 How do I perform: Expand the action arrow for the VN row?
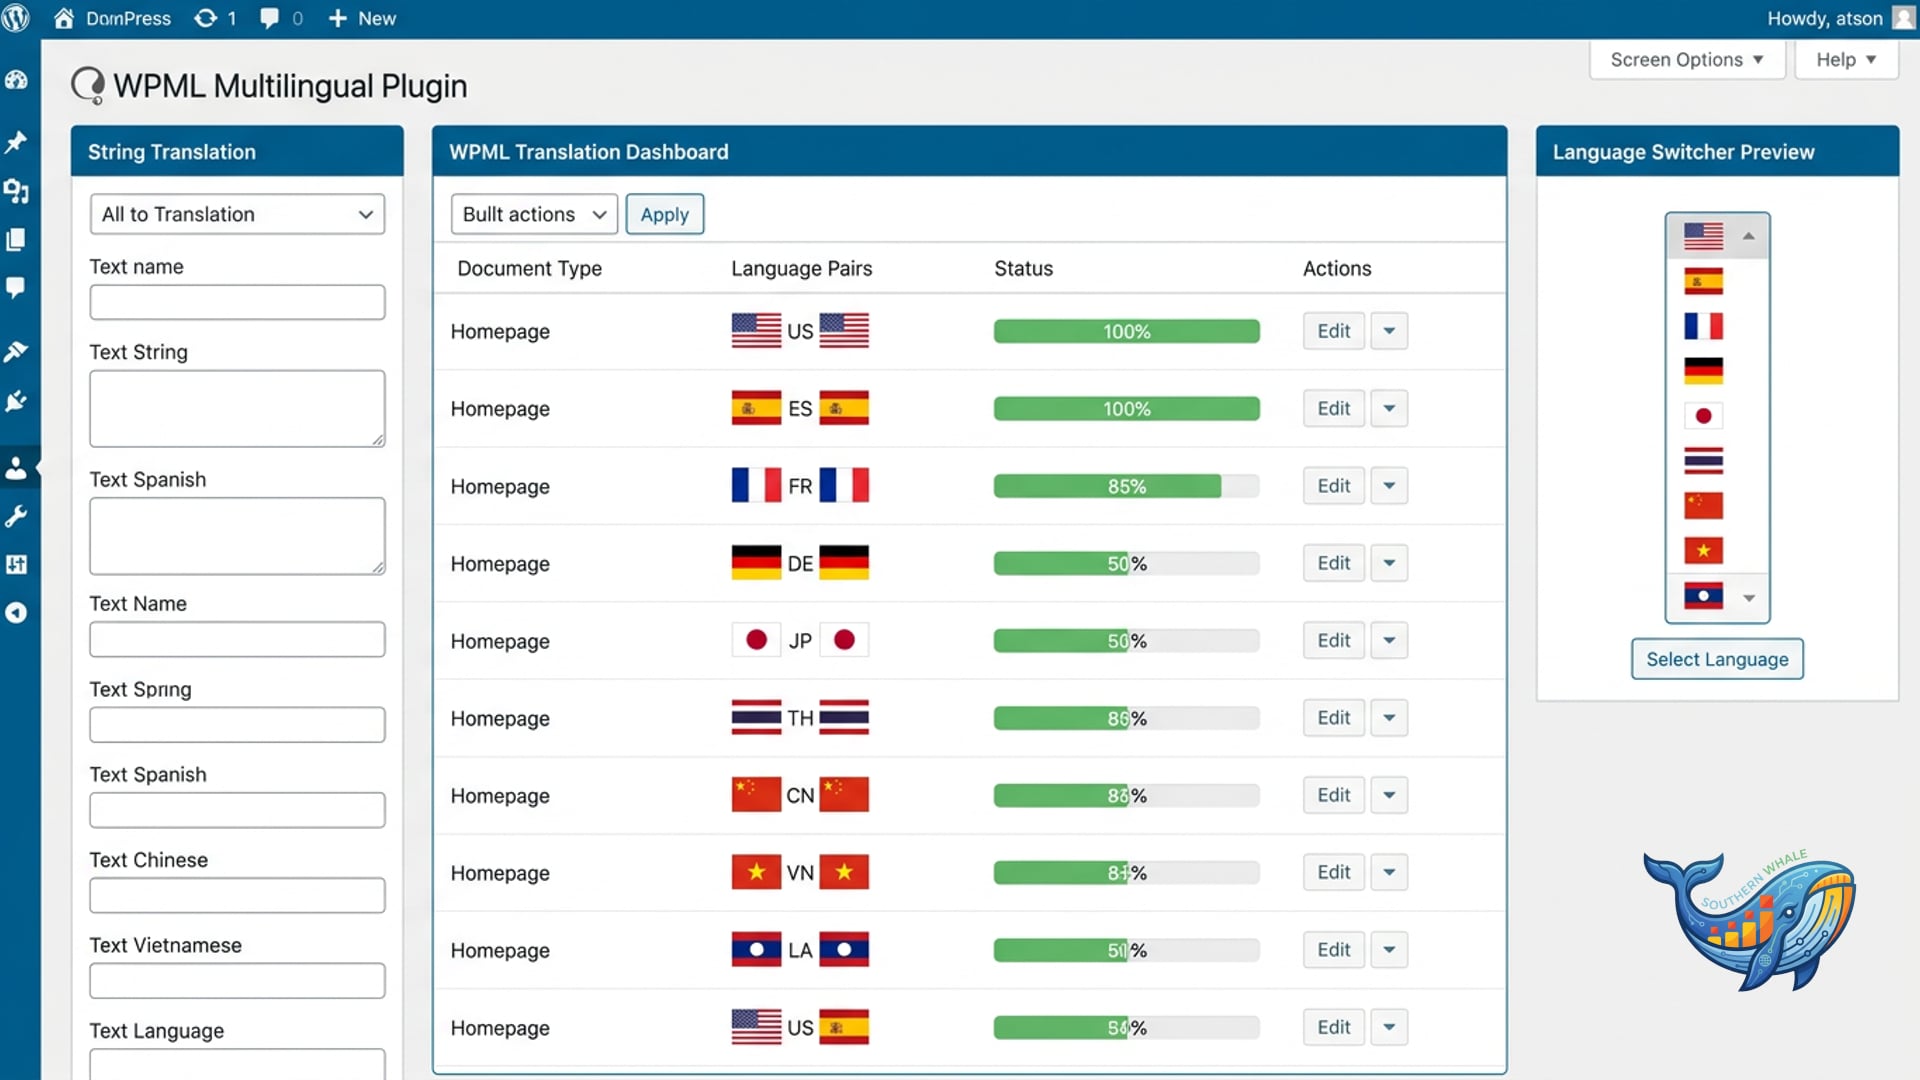pos(1389,872)
